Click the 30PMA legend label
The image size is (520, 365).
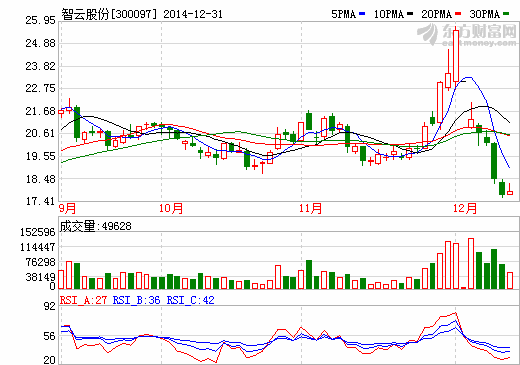coord(485,14)
